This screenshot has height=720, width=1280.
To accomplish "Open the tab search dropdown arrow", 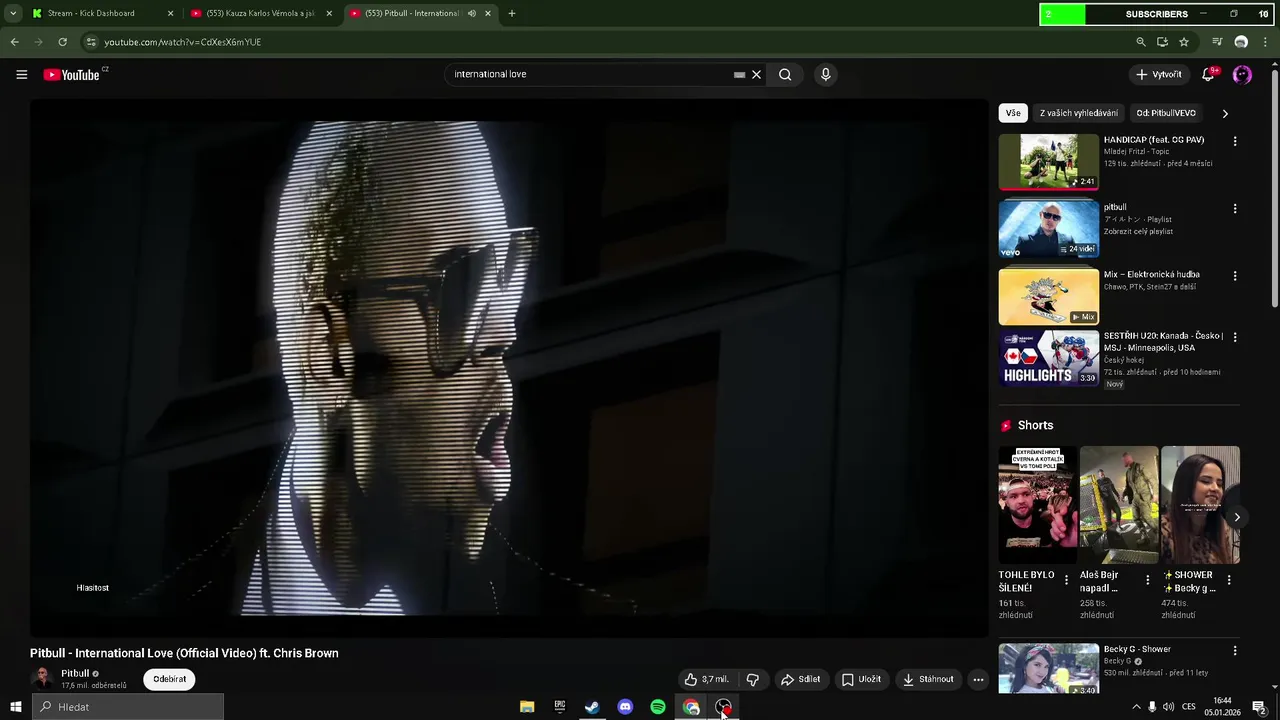I will [13, 13].
